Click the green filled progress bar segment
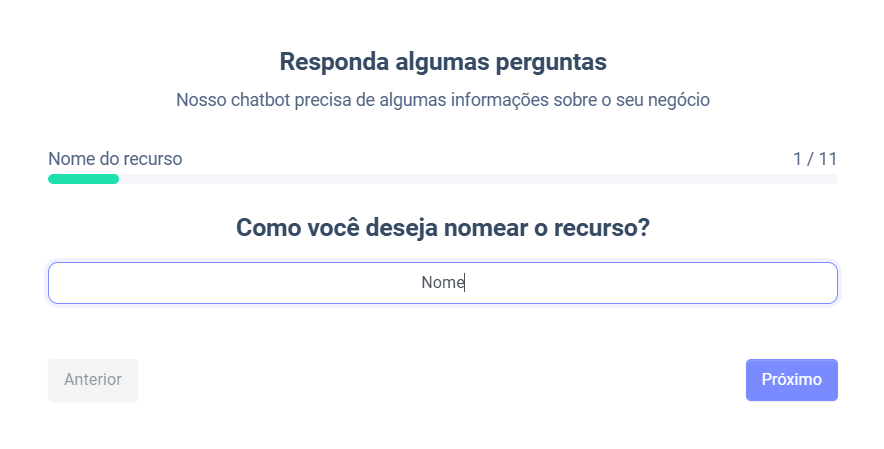 point(83,179)
